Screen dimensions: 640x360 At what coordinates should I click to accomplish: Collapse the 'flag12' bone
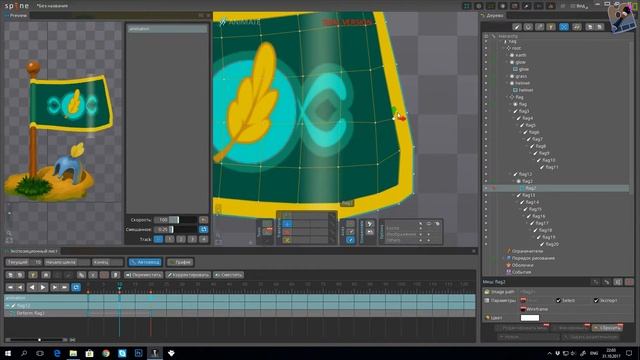(510, 174)
